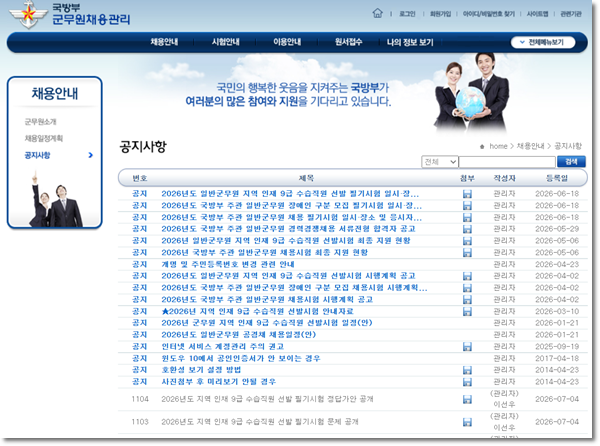
Task: Open notice 2026년 국방부 주관 채용시험 최종 지원 현황
Action: coord(264,253)
